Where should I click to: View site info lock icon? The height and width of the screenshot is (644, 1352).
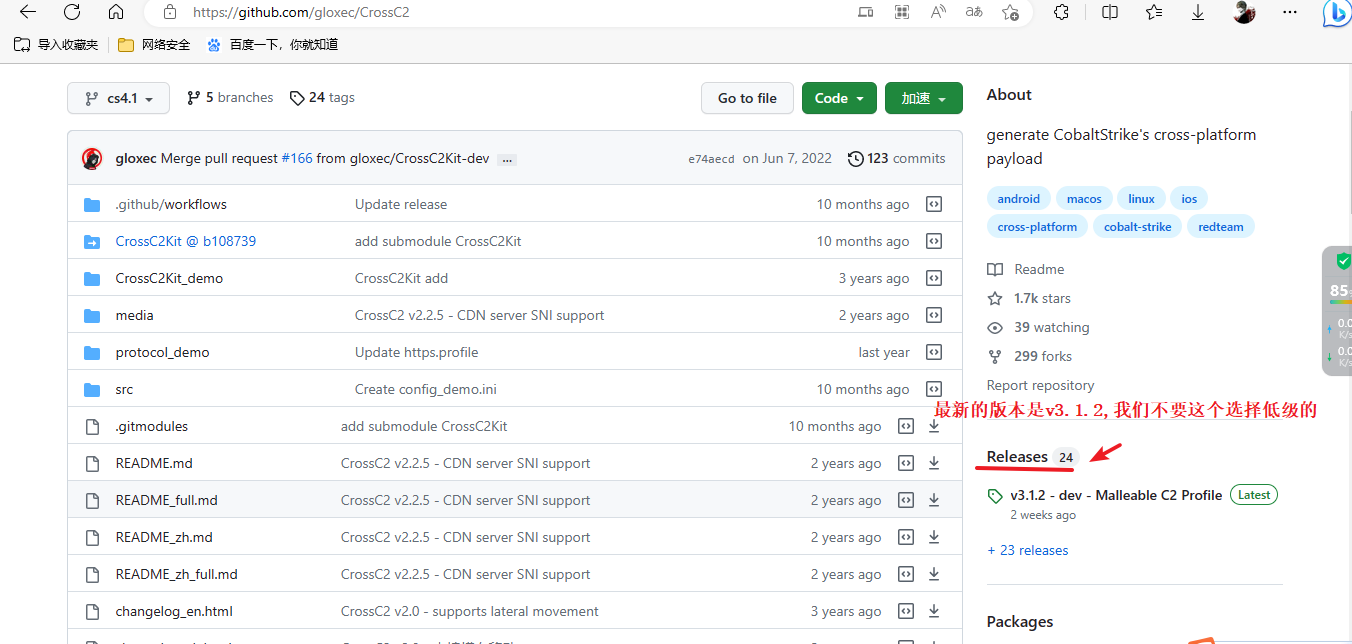point(170,12)
